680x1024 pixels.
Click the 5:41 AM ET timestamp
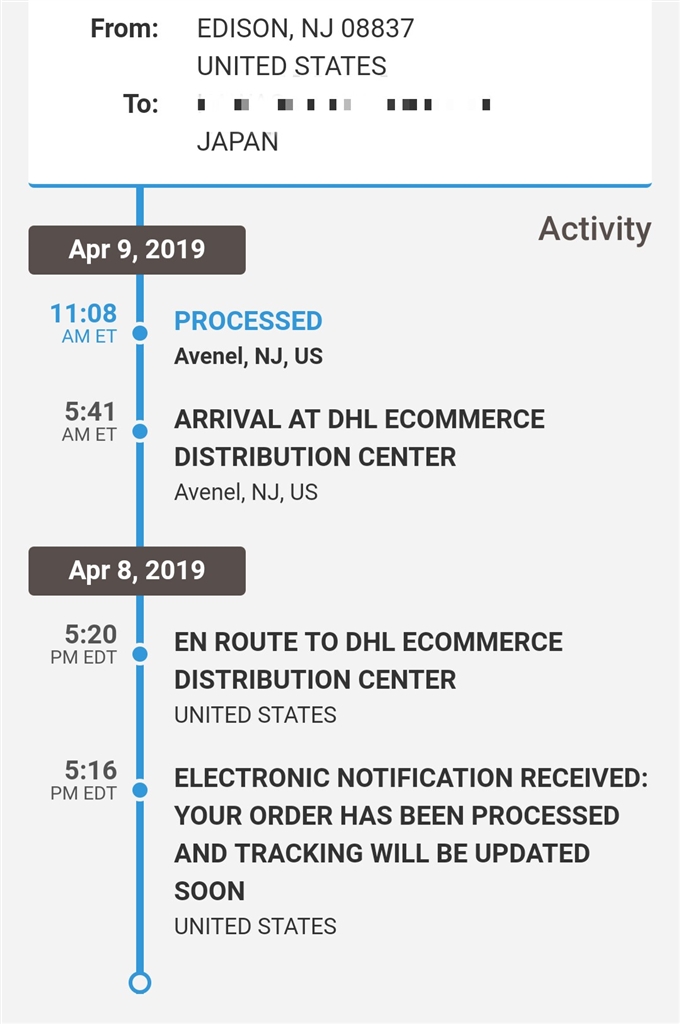point(89,421)
